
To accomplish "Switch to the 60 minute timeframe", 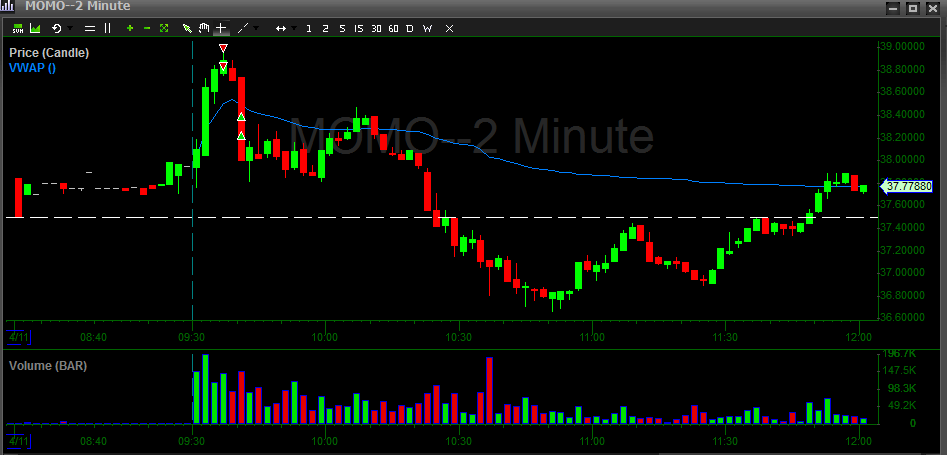I will pyautogui.click(x=393, y=28).
